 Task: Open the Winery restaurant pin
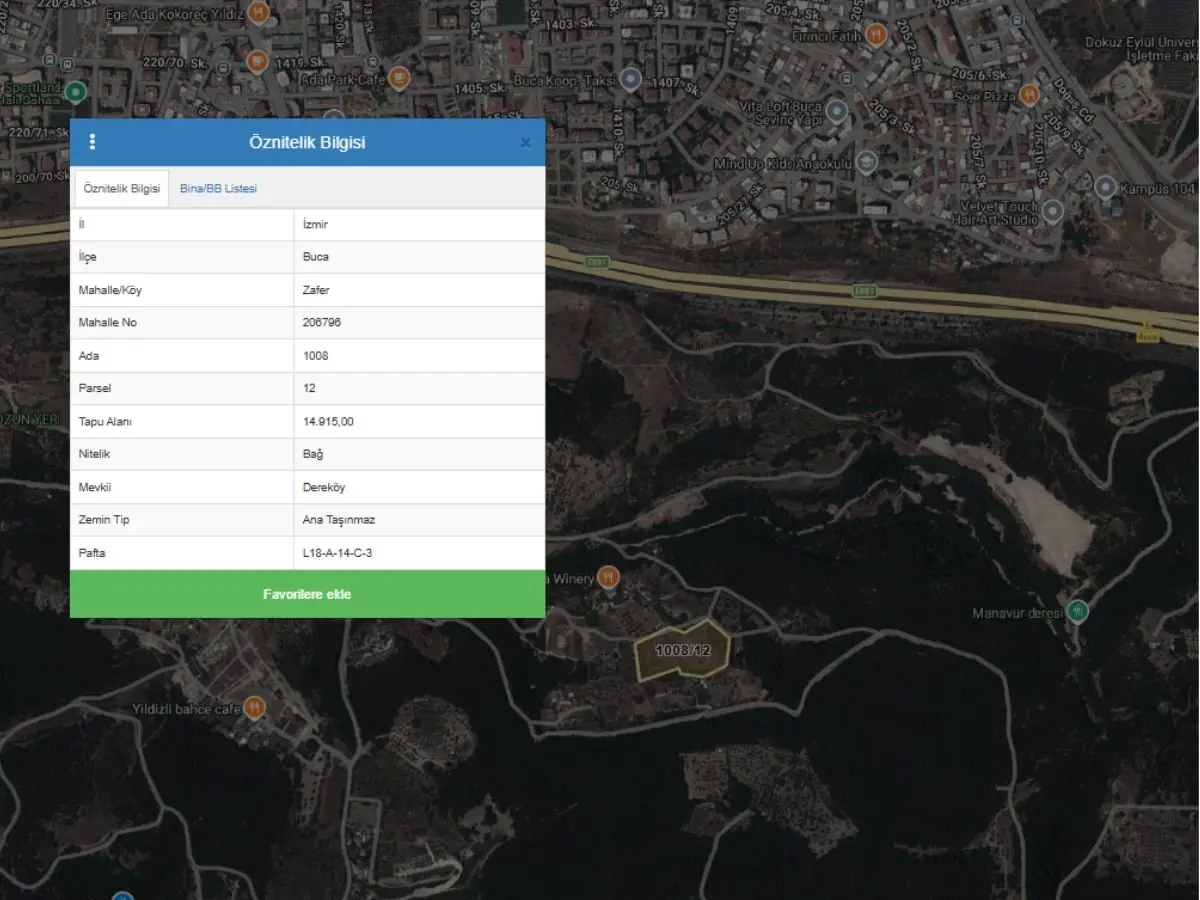pyautogui.click(x=608, y=577)
